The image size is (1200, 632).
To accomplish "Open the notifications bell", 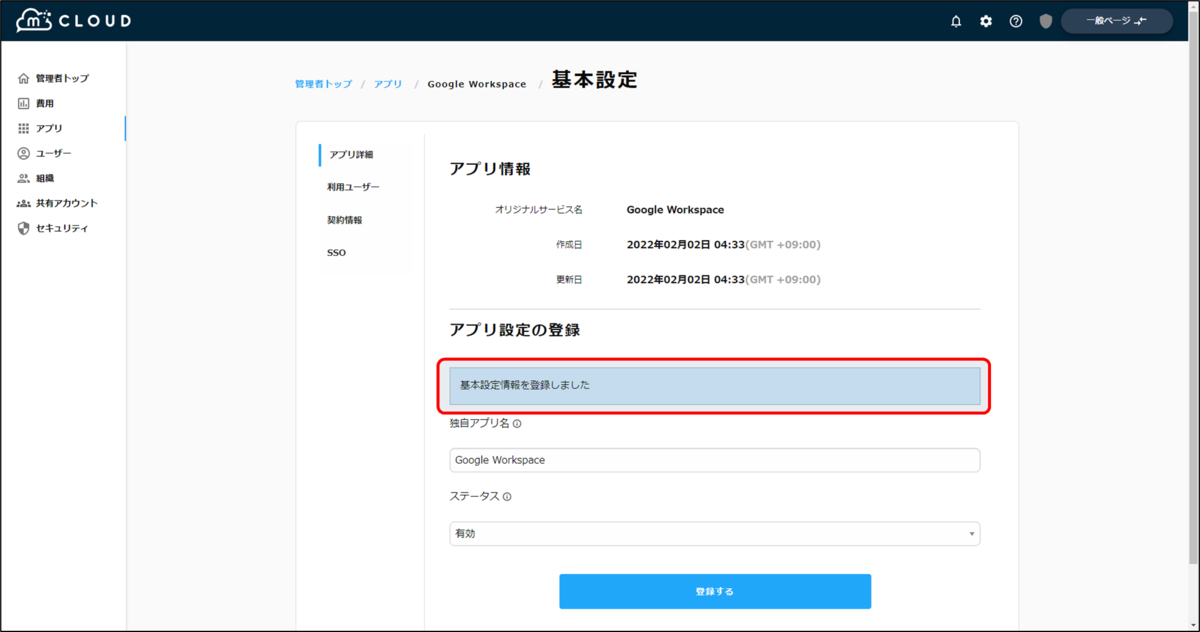I will [956, 21].
